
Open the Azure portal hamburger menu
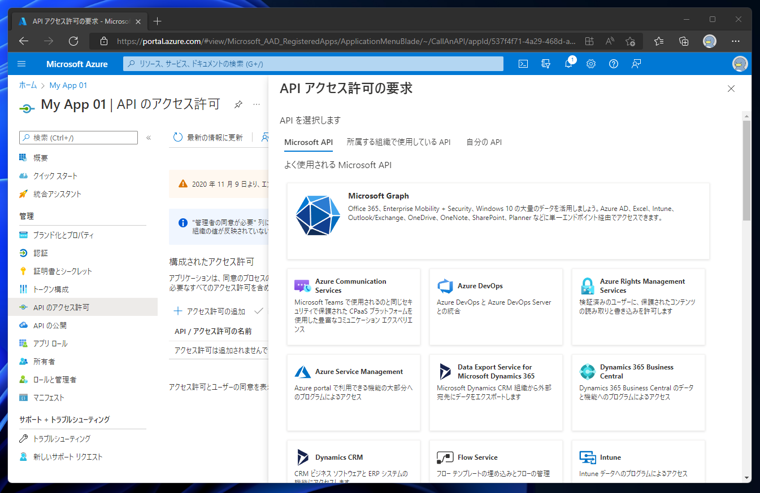21,64
